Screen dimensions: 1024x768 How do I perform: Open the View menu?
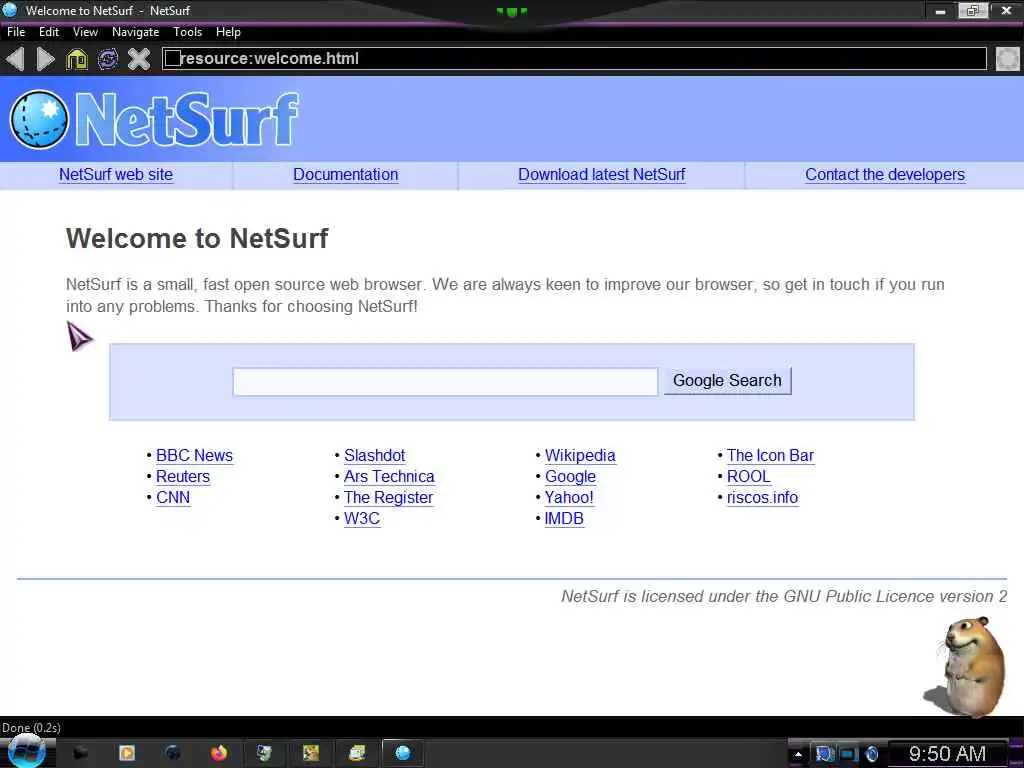(85, 32)
